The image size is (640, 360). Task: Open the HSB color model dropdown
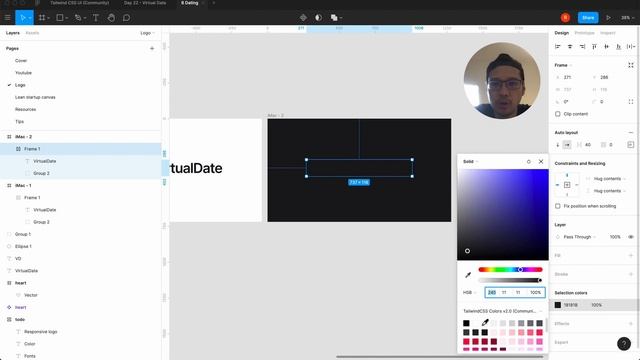[470, 293]
